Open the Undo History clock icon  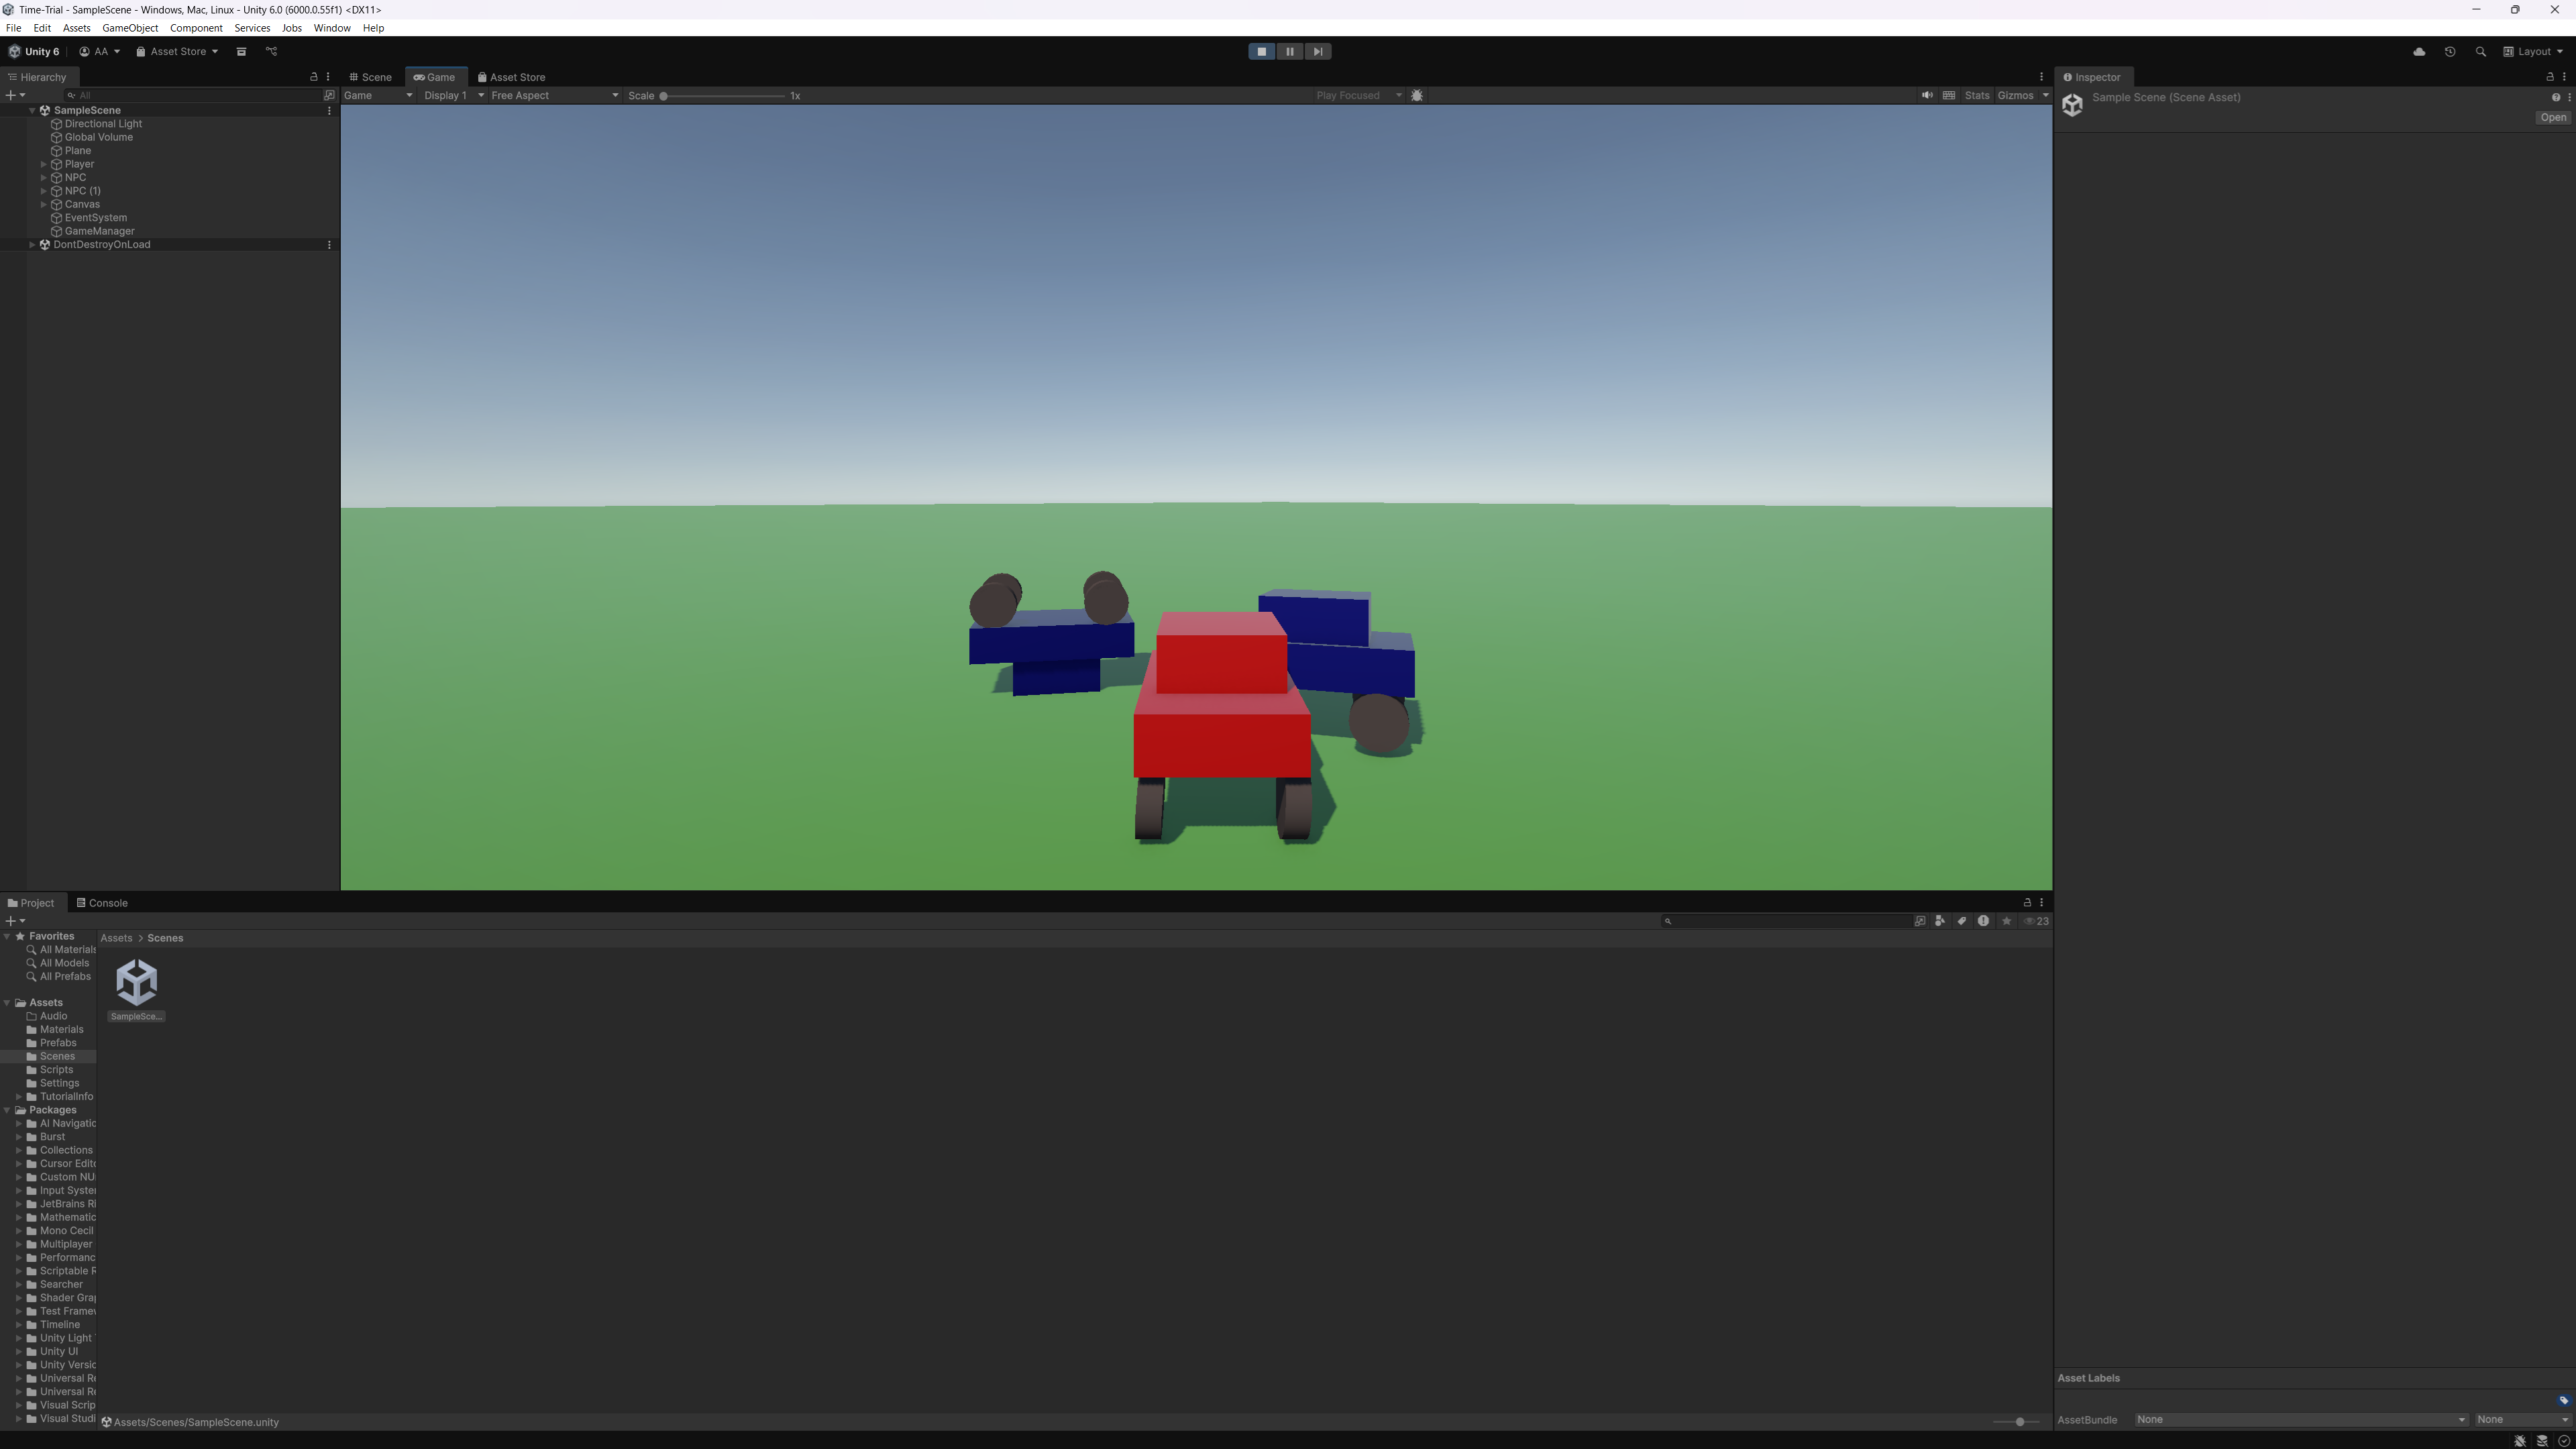(2449, 52)
